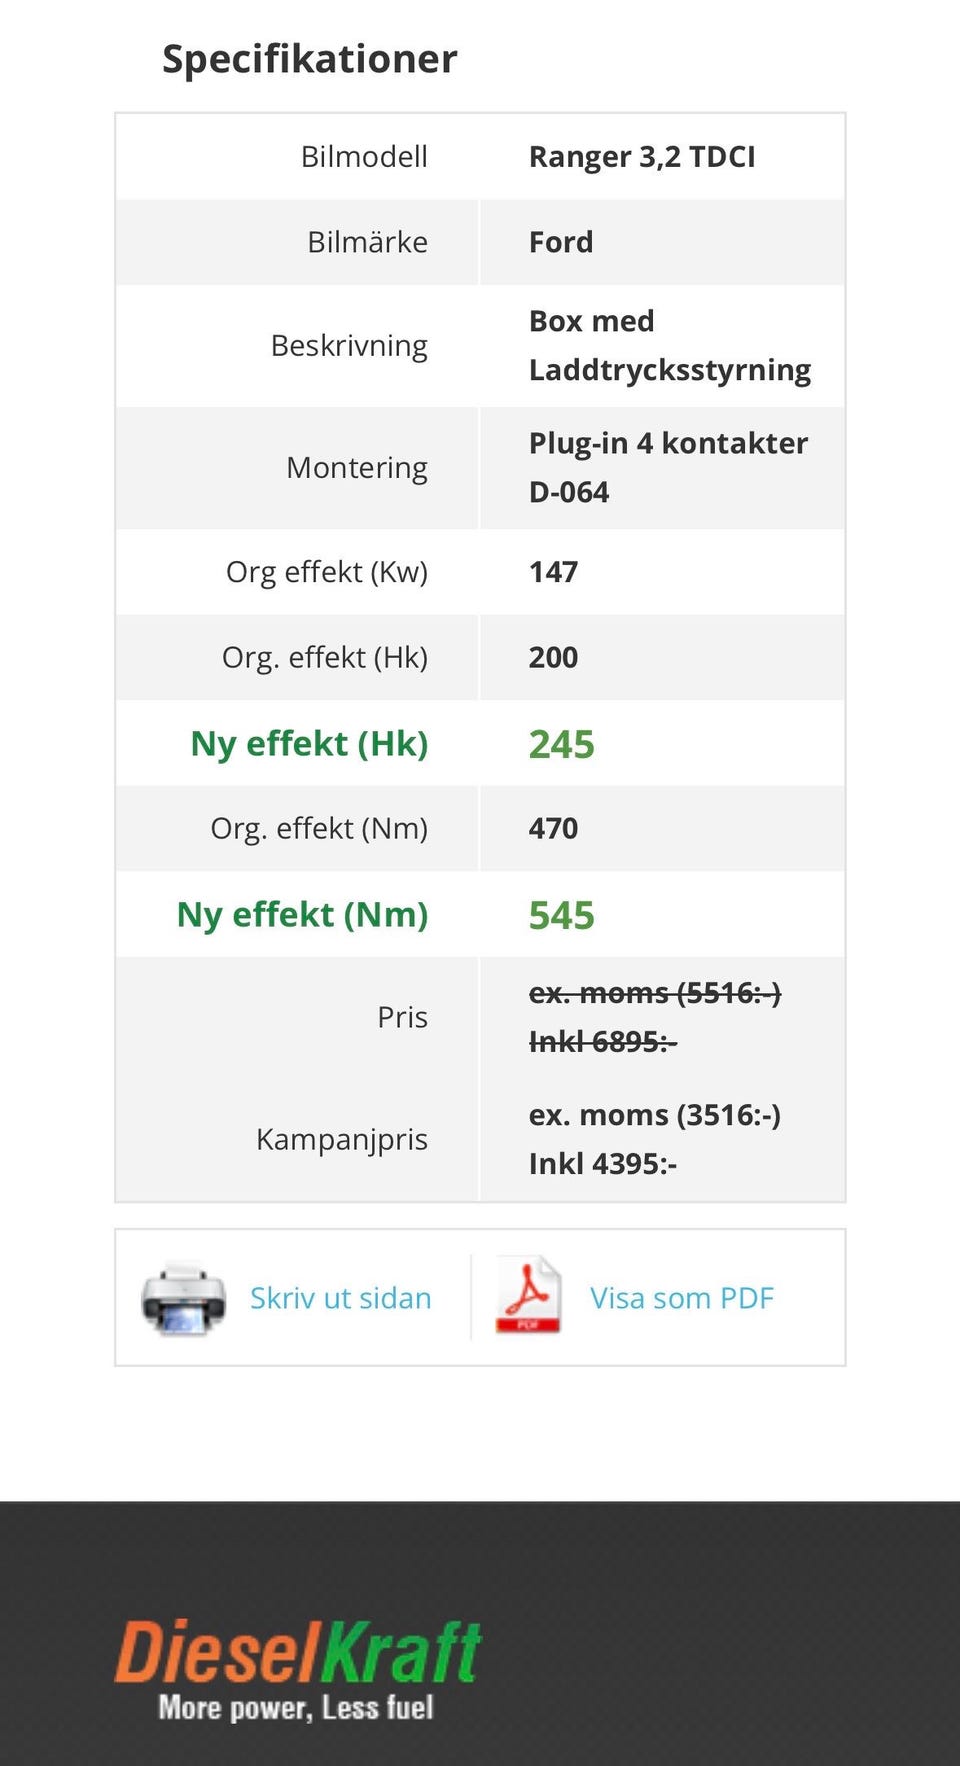Select the 'Ranger 3,2 TDCI' model value

(x=642, y=157)
